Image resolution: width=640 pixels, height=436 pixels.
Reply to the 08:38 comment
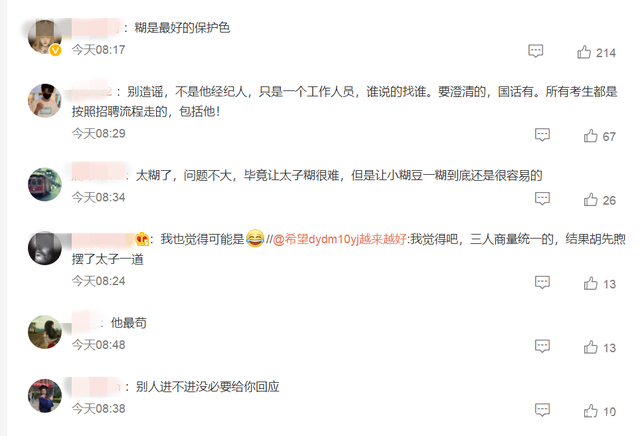pyautogui.click(x=542, y=410)
